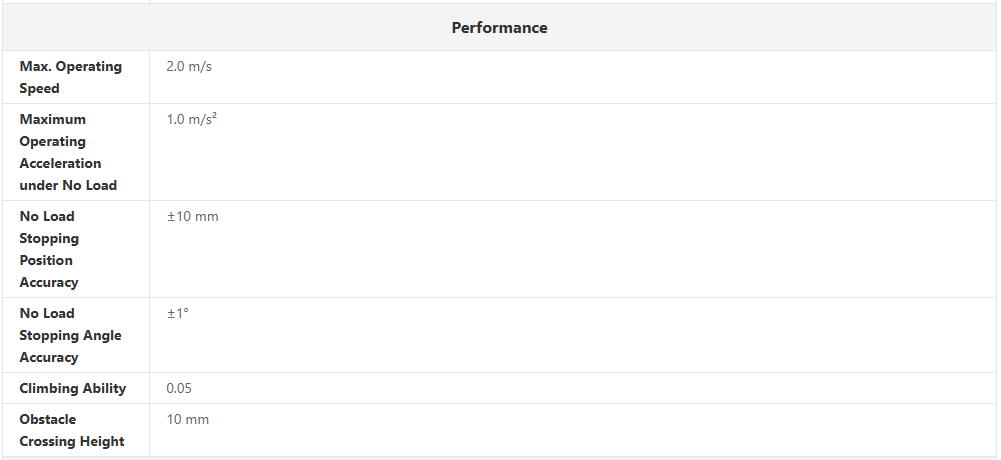Select the Climbing Ability row label
The image size is (1001, 460).
73,388
